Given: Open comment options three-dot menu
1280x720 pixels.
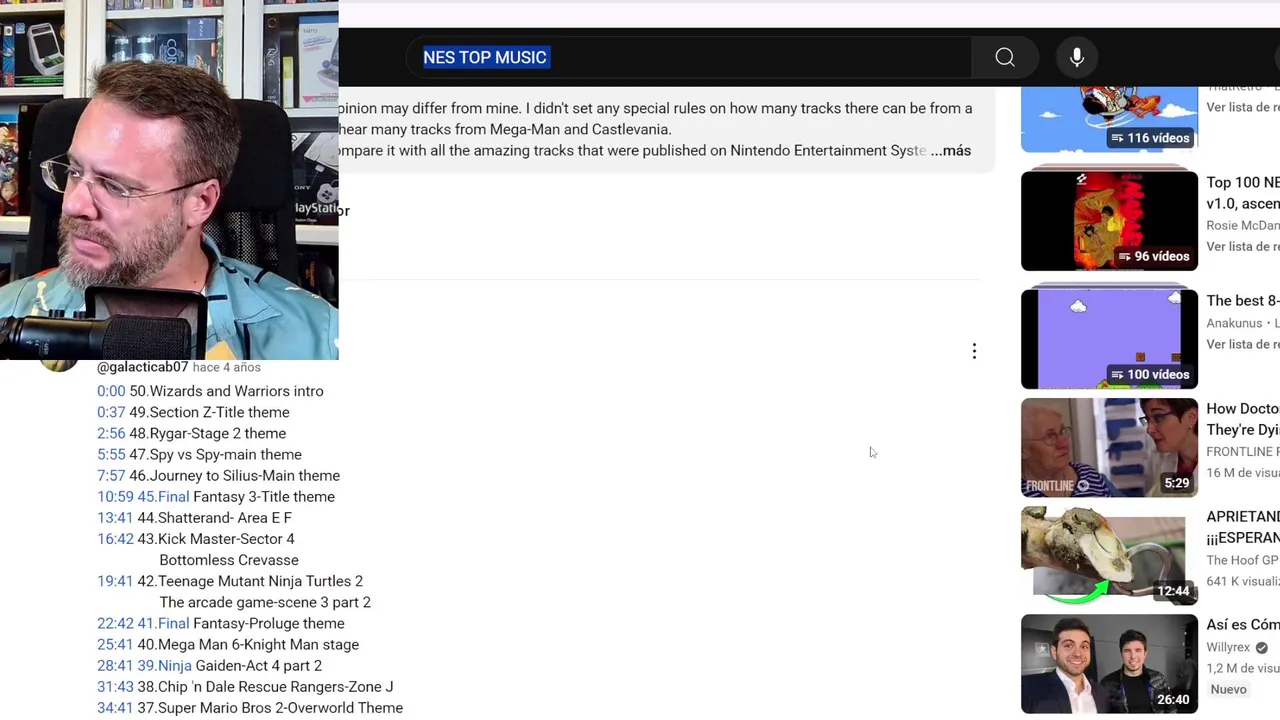Looking at the screenshot, I should click(x=974, y=351).
